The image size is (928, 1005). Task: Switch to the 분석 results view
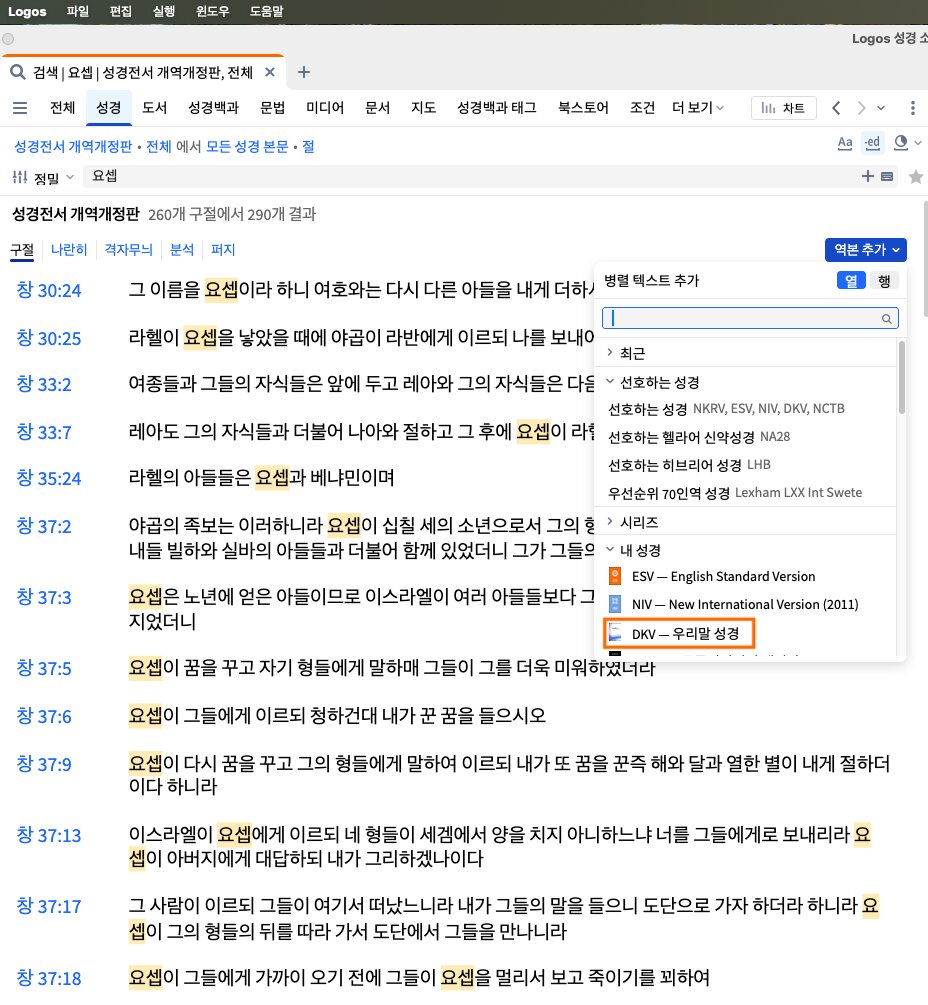(x=182, y=249)
